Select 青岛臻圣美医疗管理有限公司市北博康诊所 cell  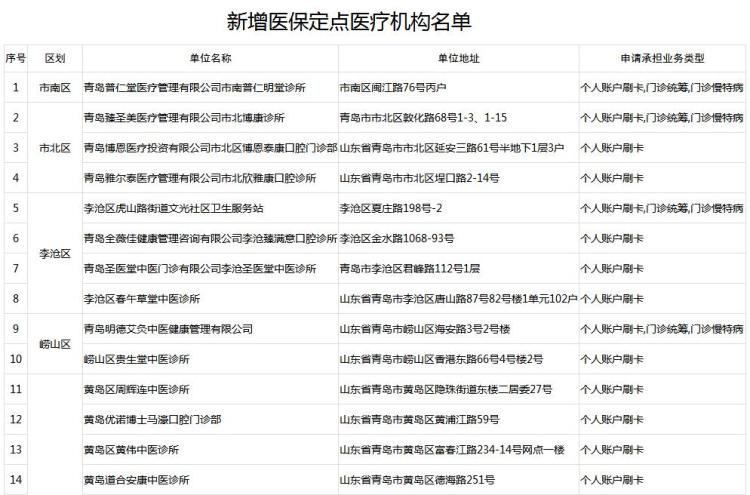(210, 118)
